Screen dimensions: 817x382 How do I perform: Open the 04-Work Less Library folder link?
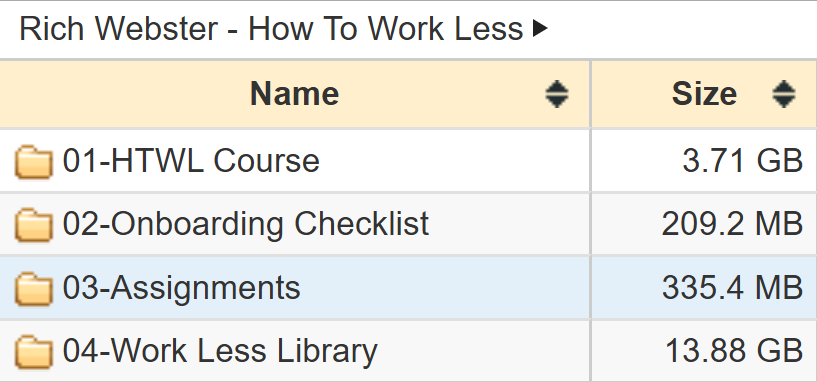point(220,352)
